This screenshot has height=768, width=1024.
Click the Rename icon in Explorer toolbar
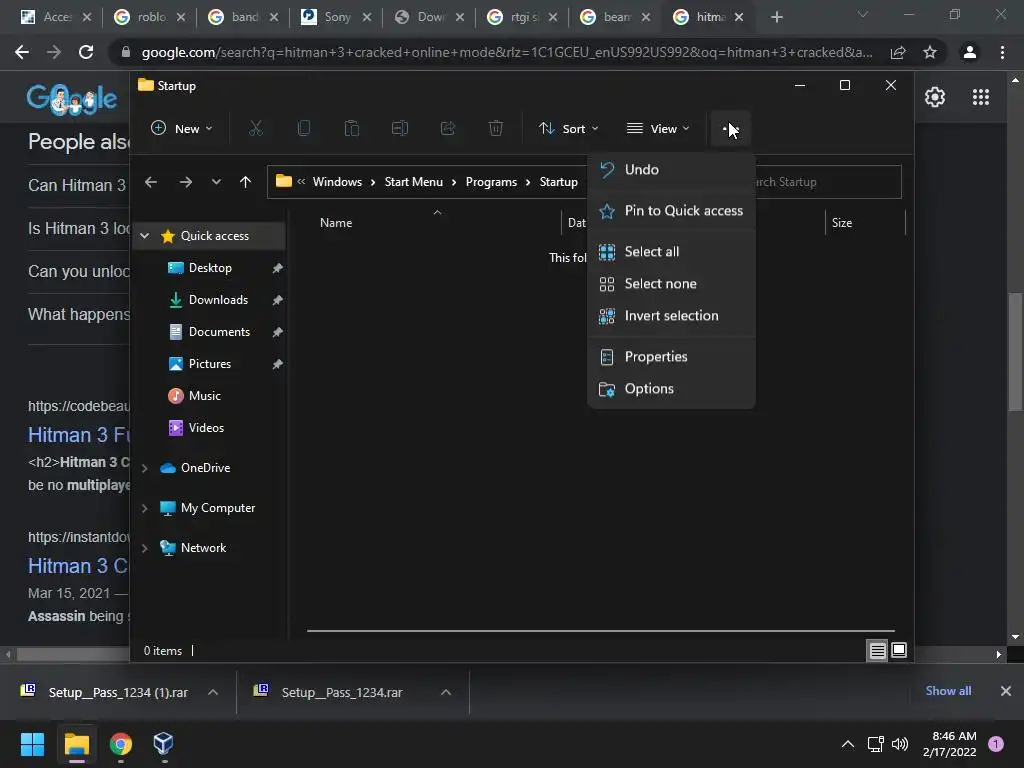(x=400, y=129)
